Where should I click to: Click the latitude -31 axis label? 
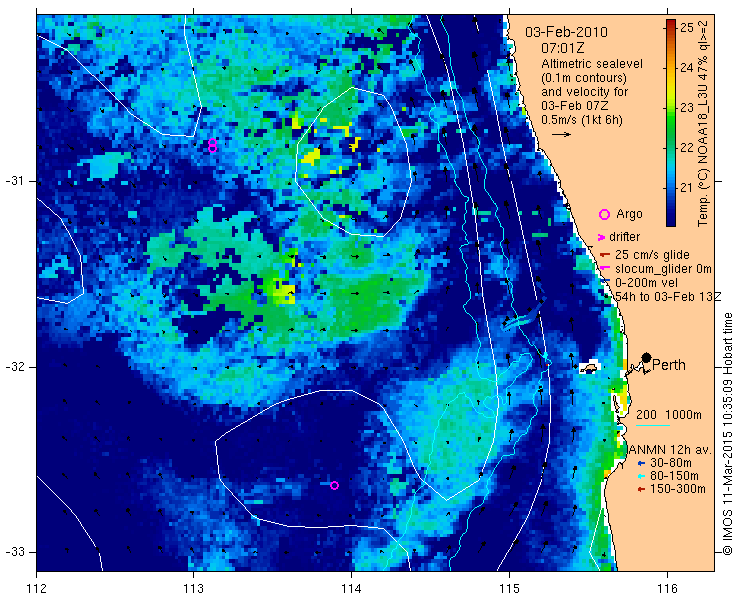14,181
